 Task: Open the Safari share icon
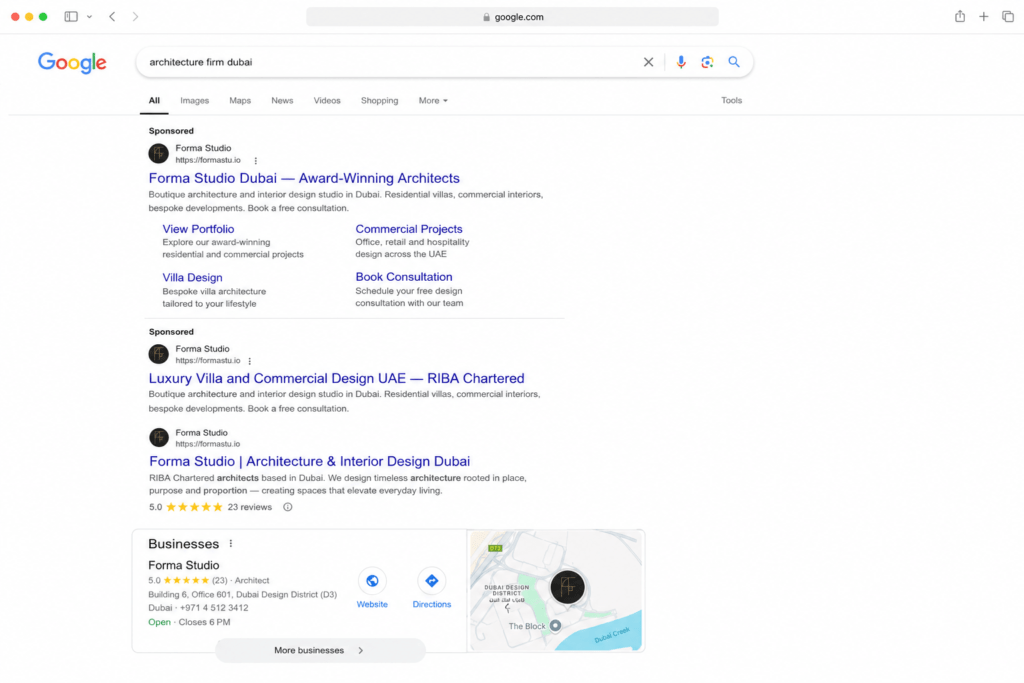coord(959,16)
